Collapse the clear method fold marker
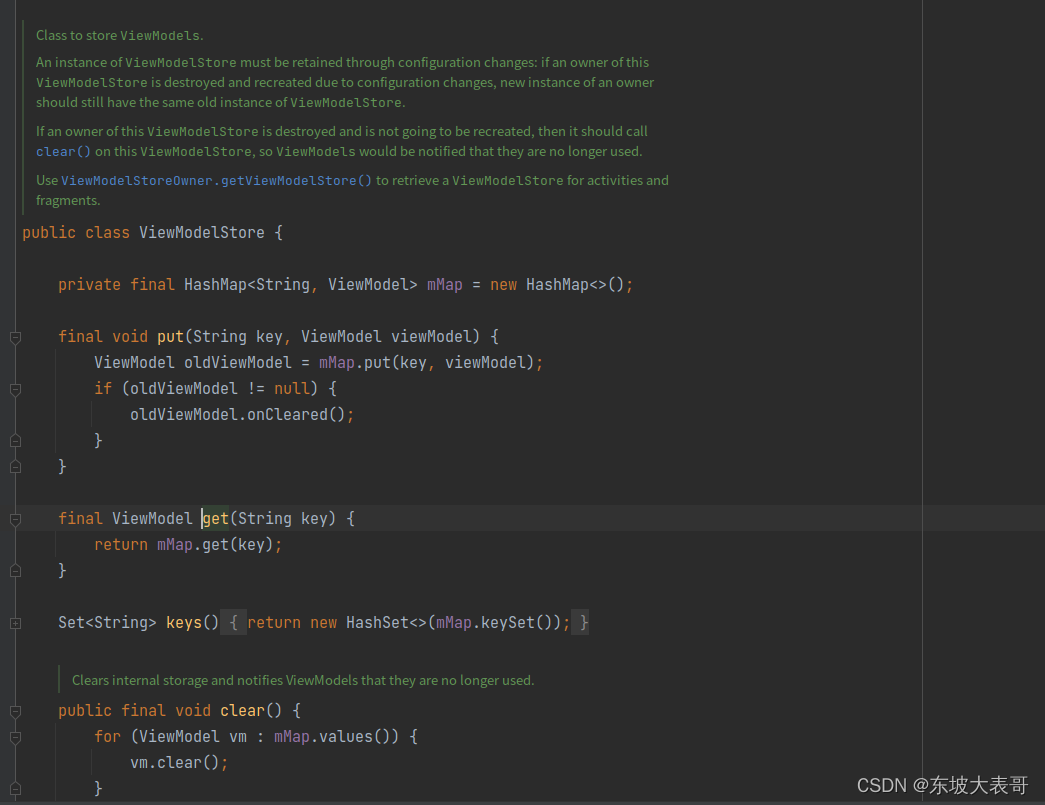The image size is (1045, 805). tap(16, 711)
